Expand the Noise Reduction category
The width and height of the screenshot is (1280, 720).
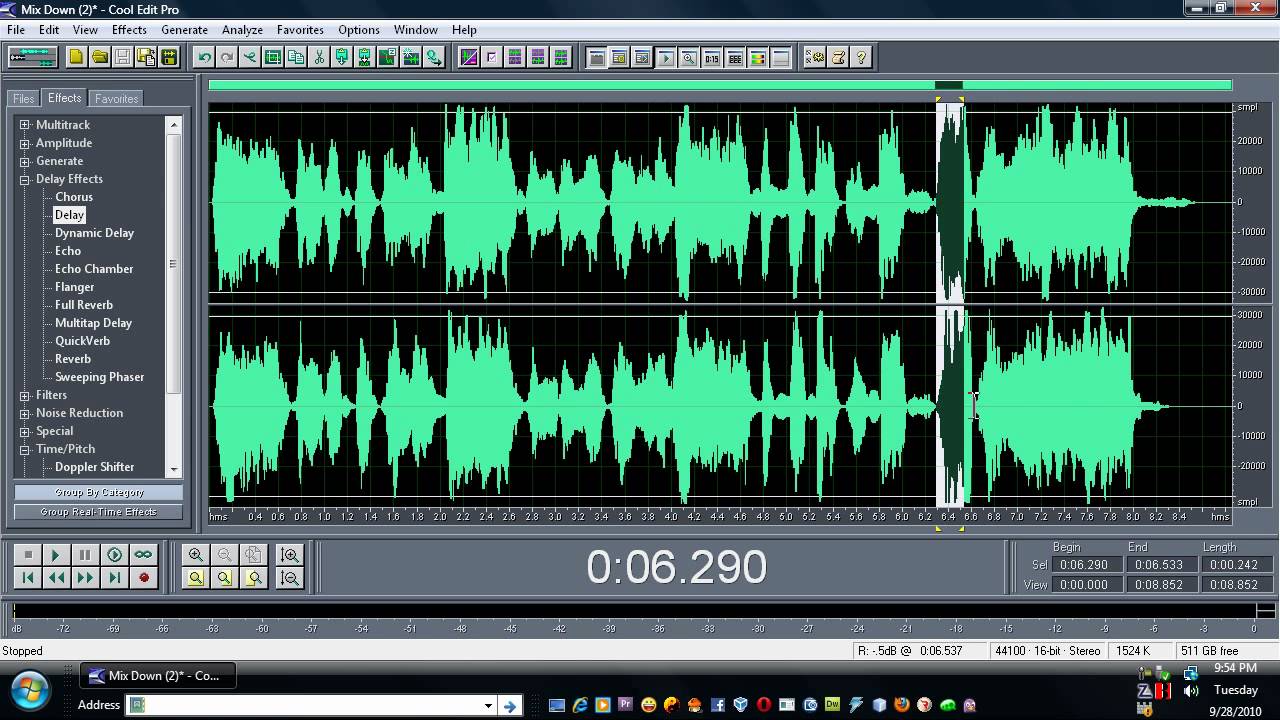click(25, 413)
